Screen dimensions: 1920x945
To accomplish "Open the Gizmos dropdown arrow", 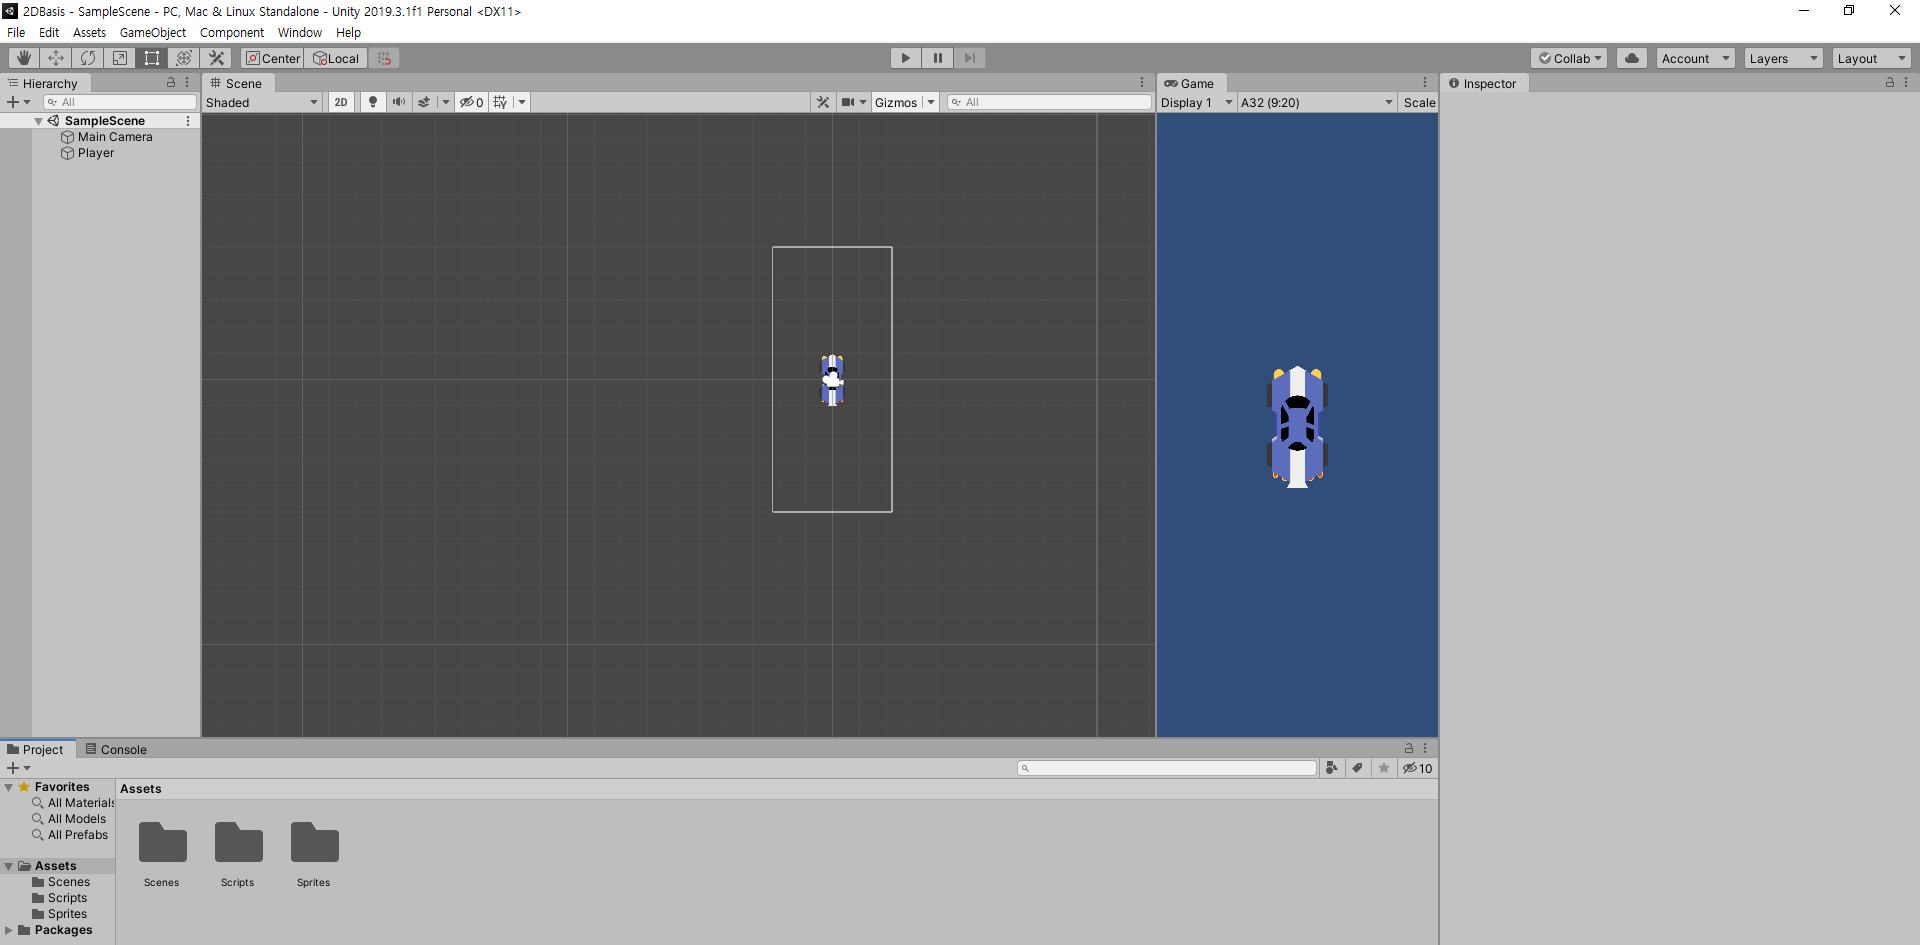I will 931,102.
